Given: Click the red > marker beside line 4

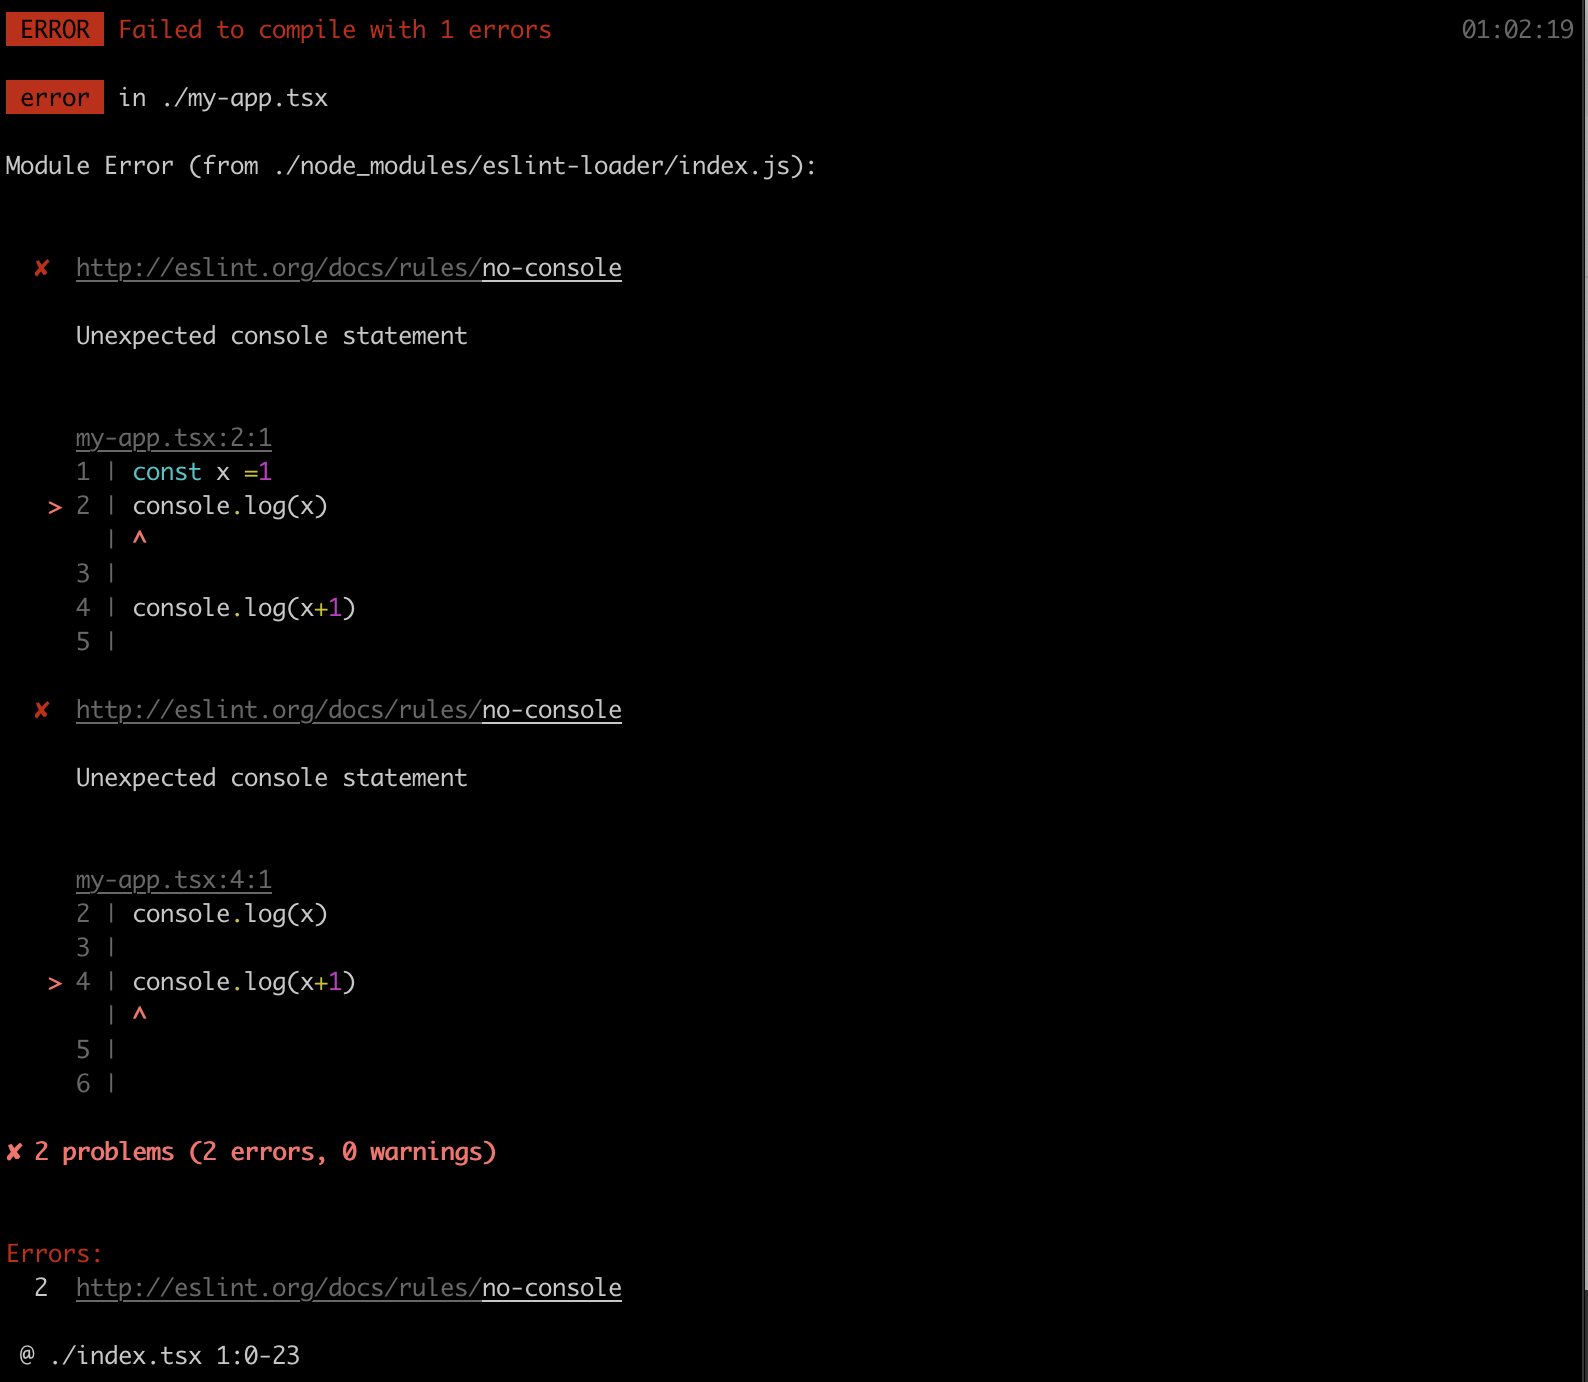Looking at the screenshot, I should (55, 984).
